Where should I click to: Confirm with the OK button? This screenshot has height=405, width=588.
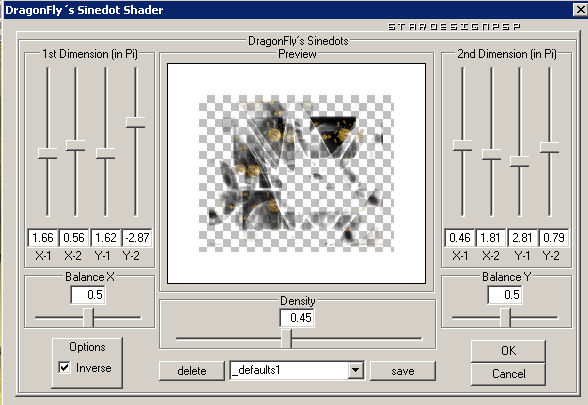coord(508,351)
